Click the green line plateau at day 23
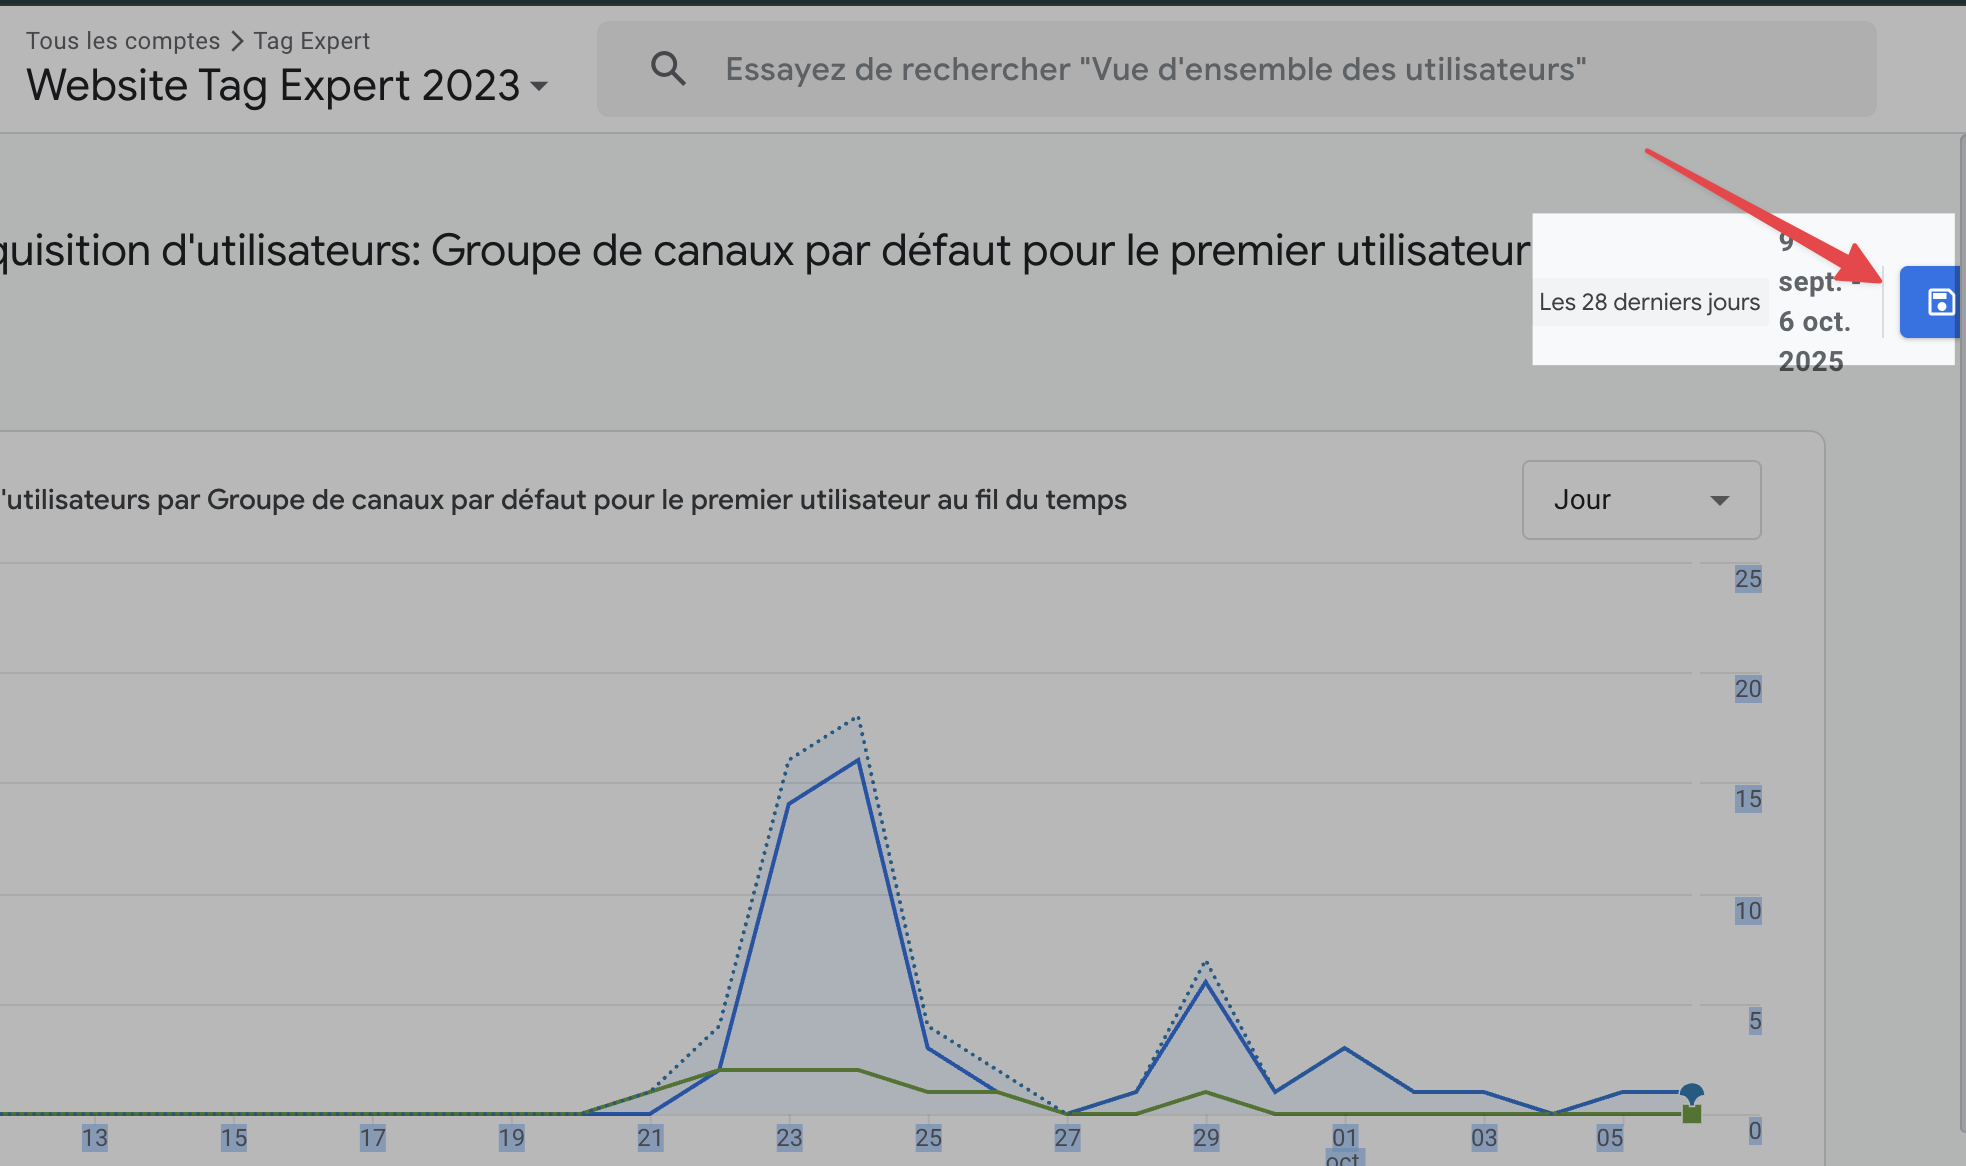This screenshot has height=1166, width=1966. point(789,1070)
